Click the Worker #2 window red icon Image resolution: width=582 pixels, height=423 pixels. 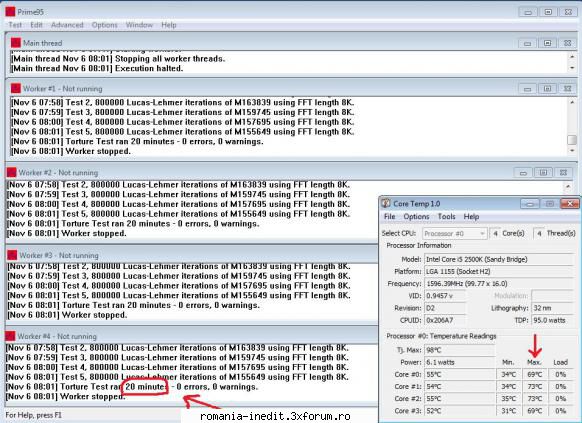(x=12, y=172)
